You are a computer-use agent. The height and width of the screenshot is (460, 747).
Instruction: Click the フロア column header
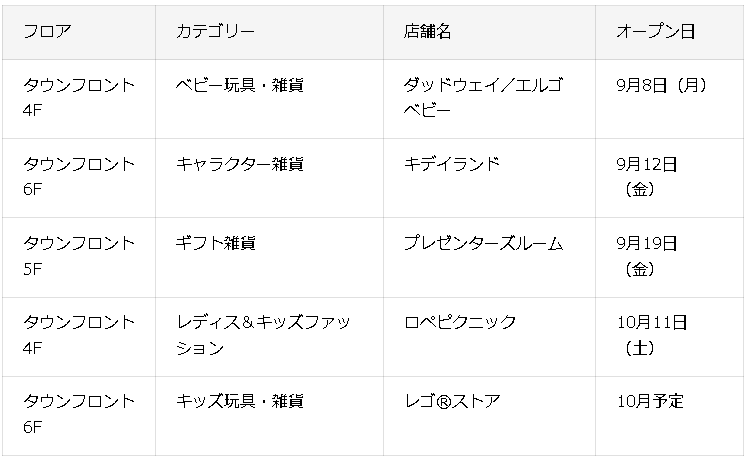click(79, 32)
